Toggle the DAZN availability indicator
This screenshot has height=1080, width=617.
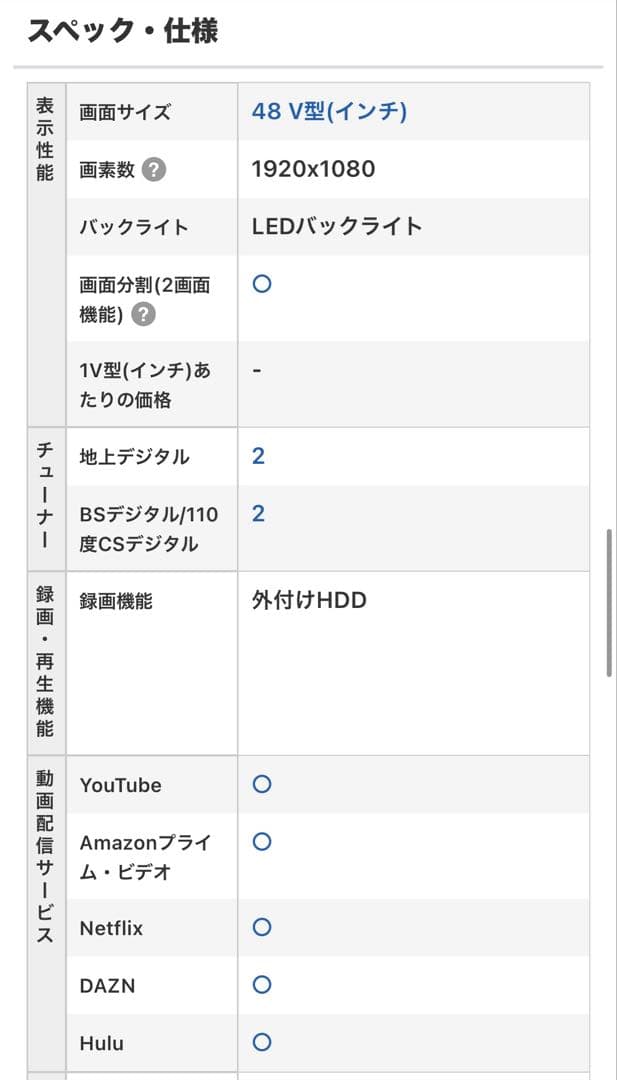point(261,984)
